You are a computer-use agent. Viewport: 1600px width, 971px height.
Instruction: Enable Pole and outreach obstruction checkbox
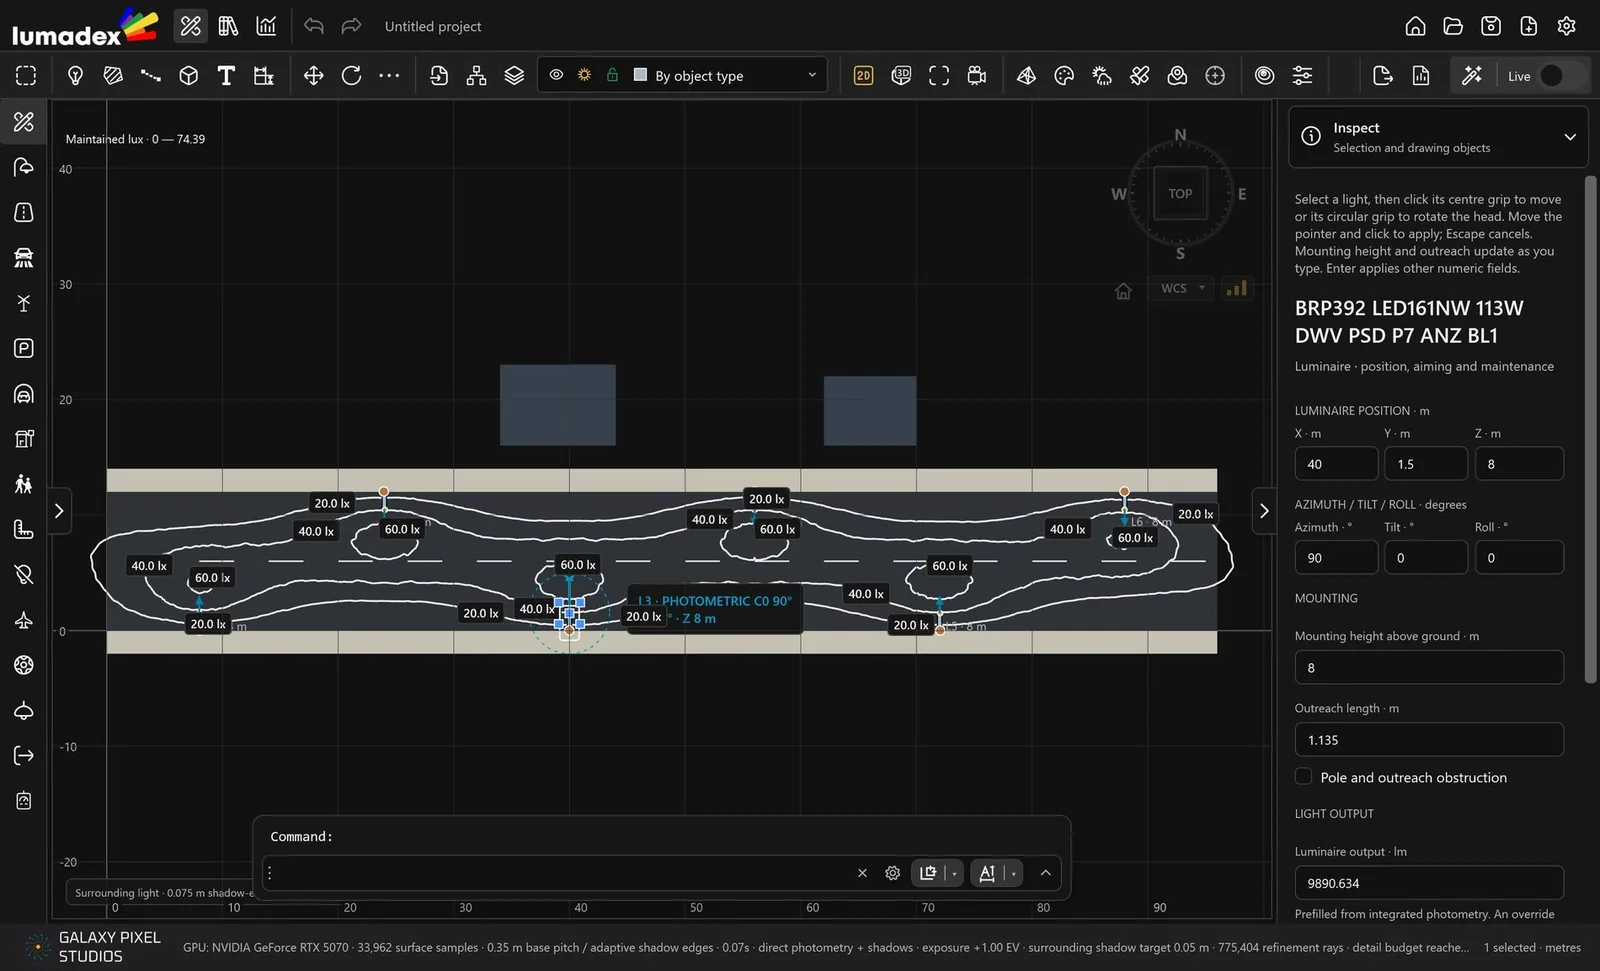[x=1303, y=777]
